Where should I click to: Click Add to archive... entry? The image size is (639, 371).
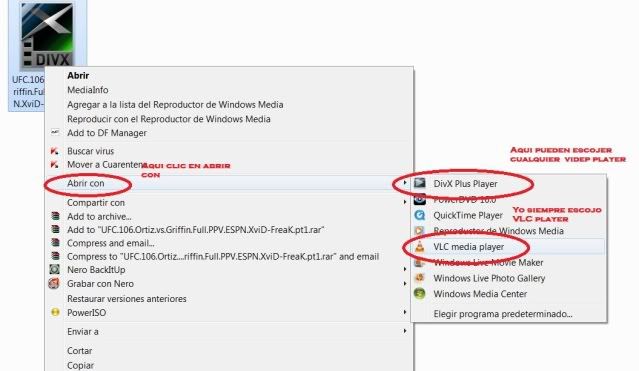pyautogui.click(x=99, y=216)
